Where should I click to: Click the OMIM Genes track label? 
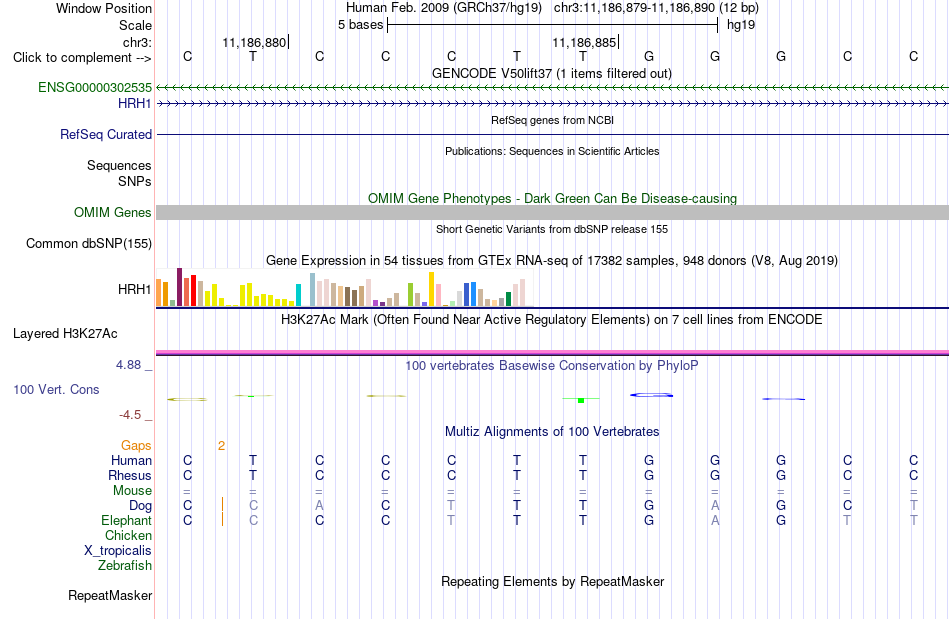coord(112,213)
